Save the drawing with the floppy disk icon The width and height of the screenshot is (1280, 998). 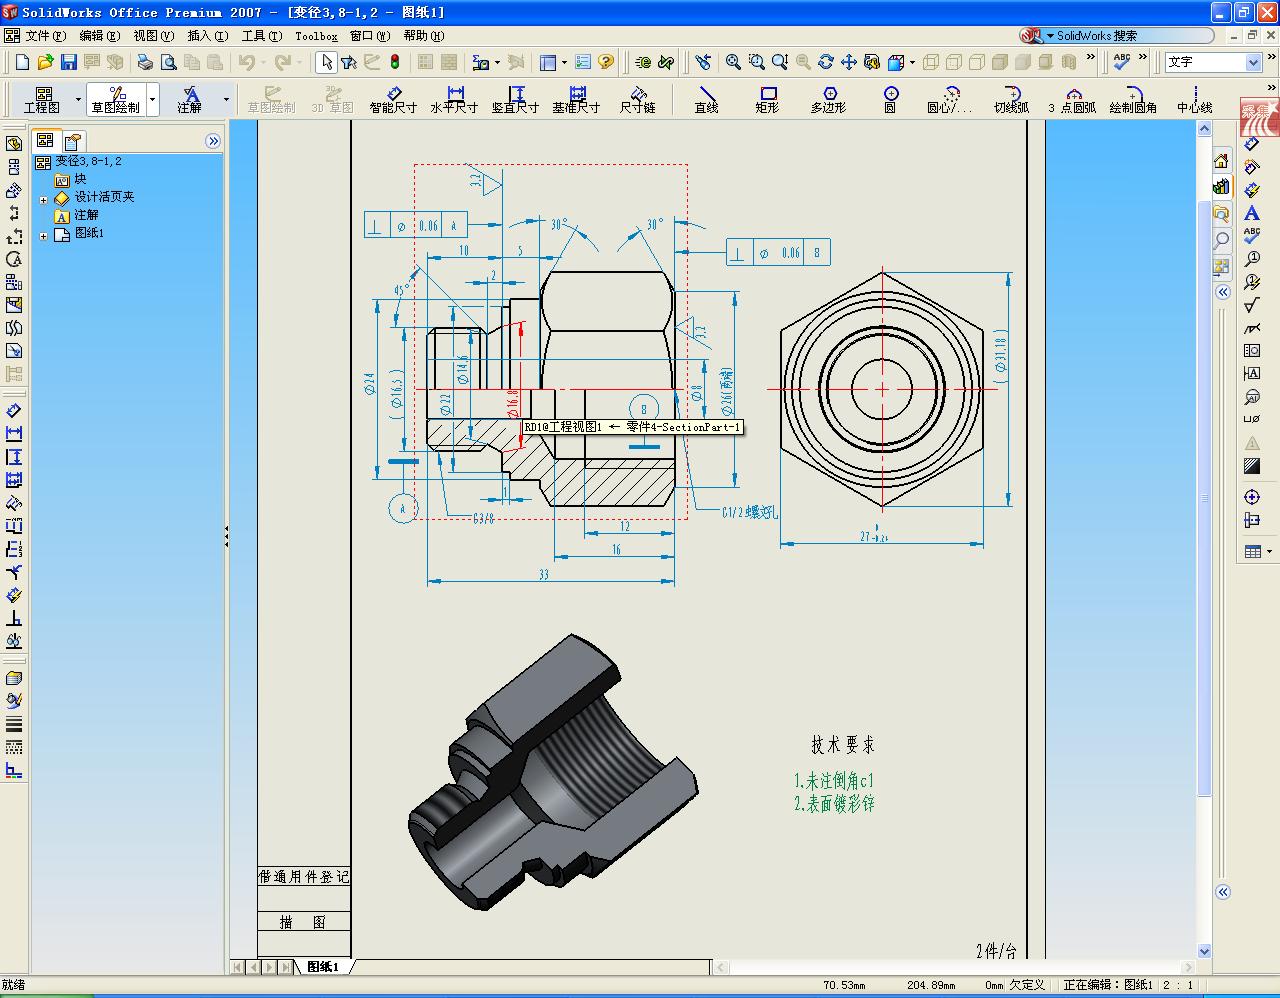coord(68,62)
